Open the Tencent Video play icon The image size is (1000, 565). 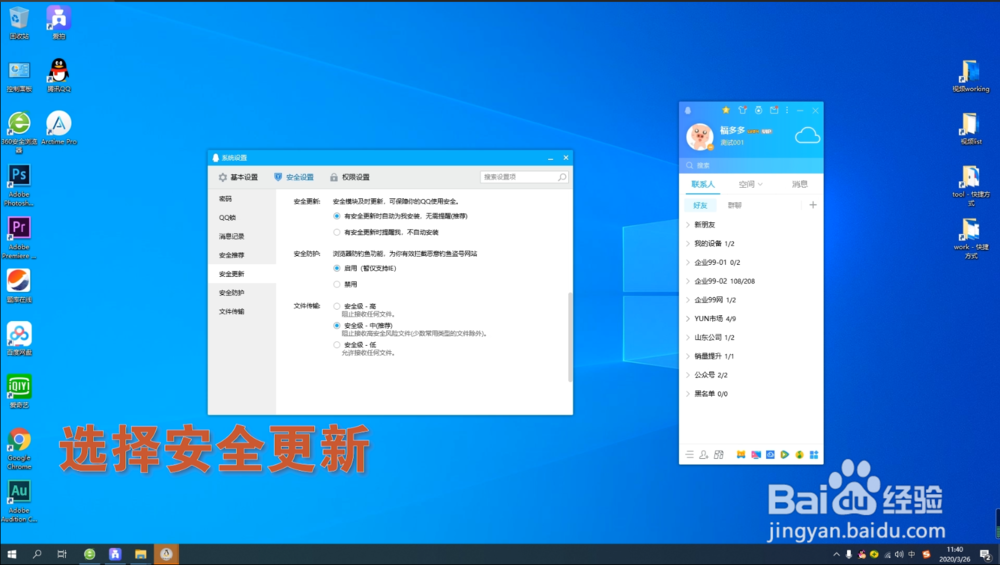(x=784, y=455)
